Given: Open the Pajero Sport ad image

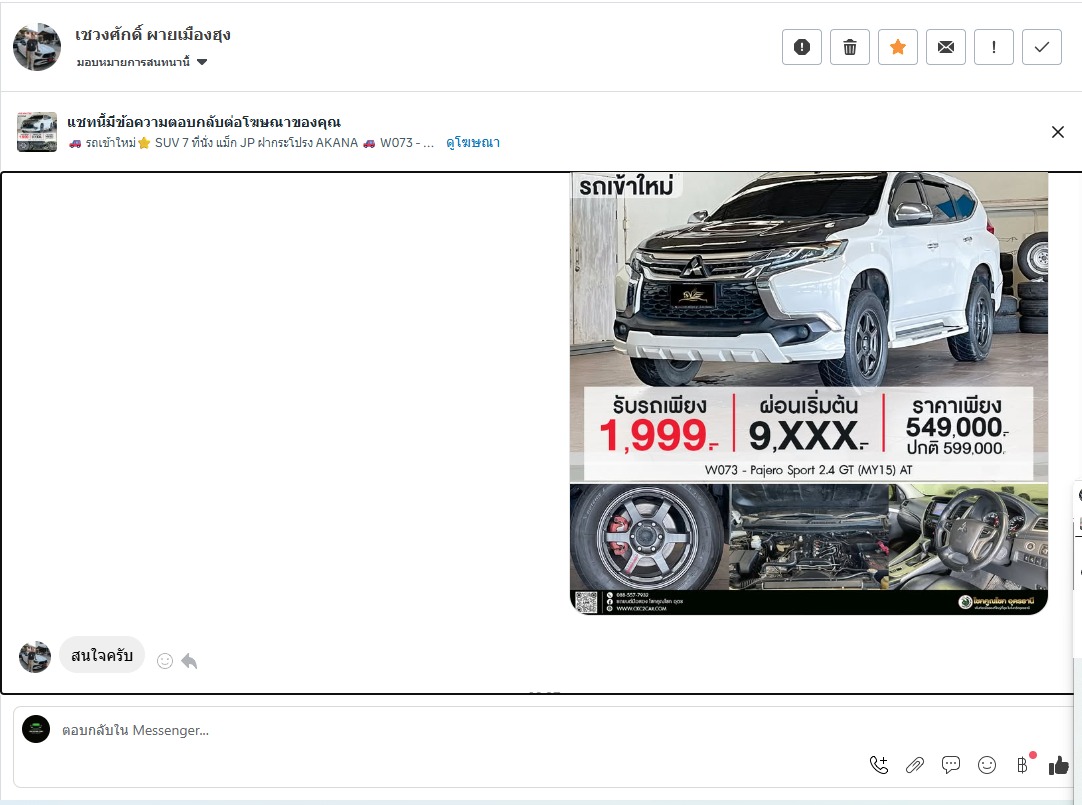Looking at the screenshot, I should (809, 393).
